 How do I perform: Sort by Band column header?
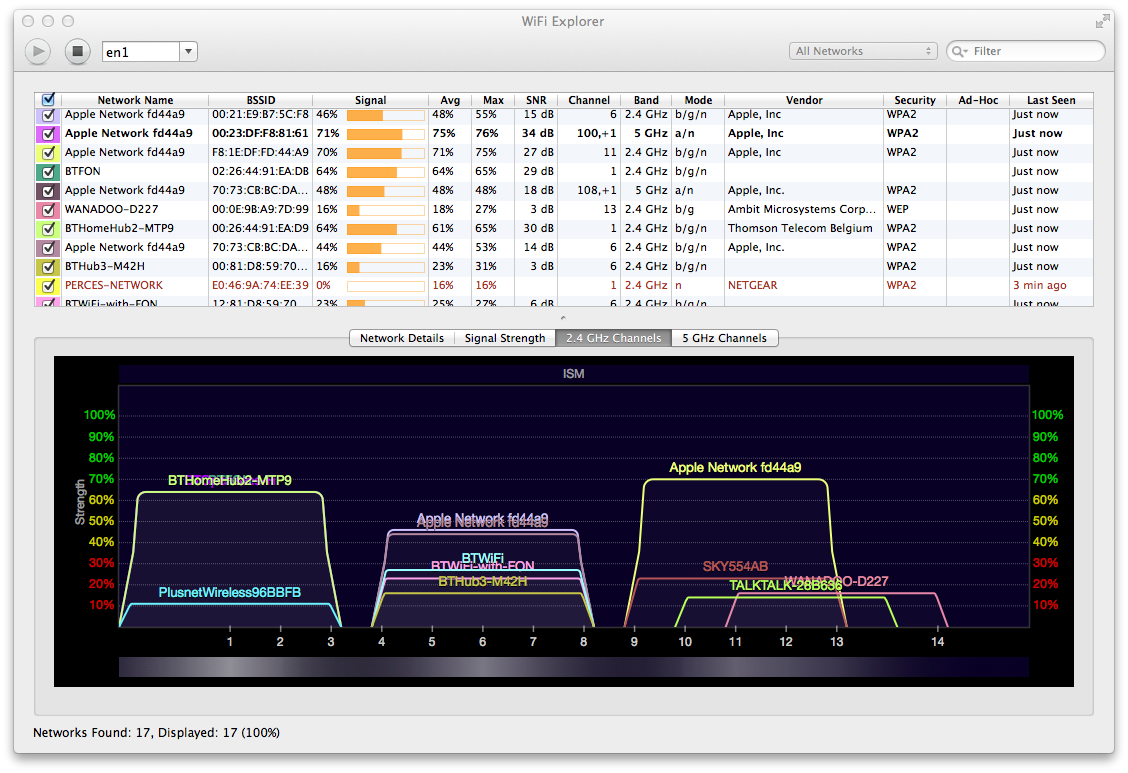pos(646,100)
